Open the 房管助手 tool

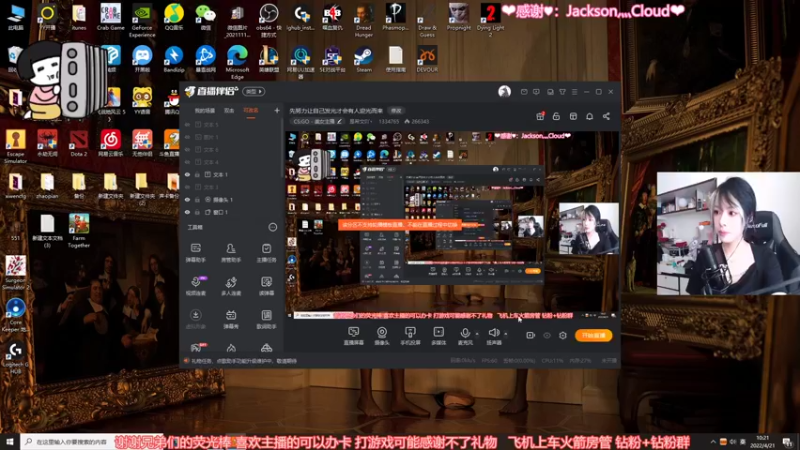231,253
